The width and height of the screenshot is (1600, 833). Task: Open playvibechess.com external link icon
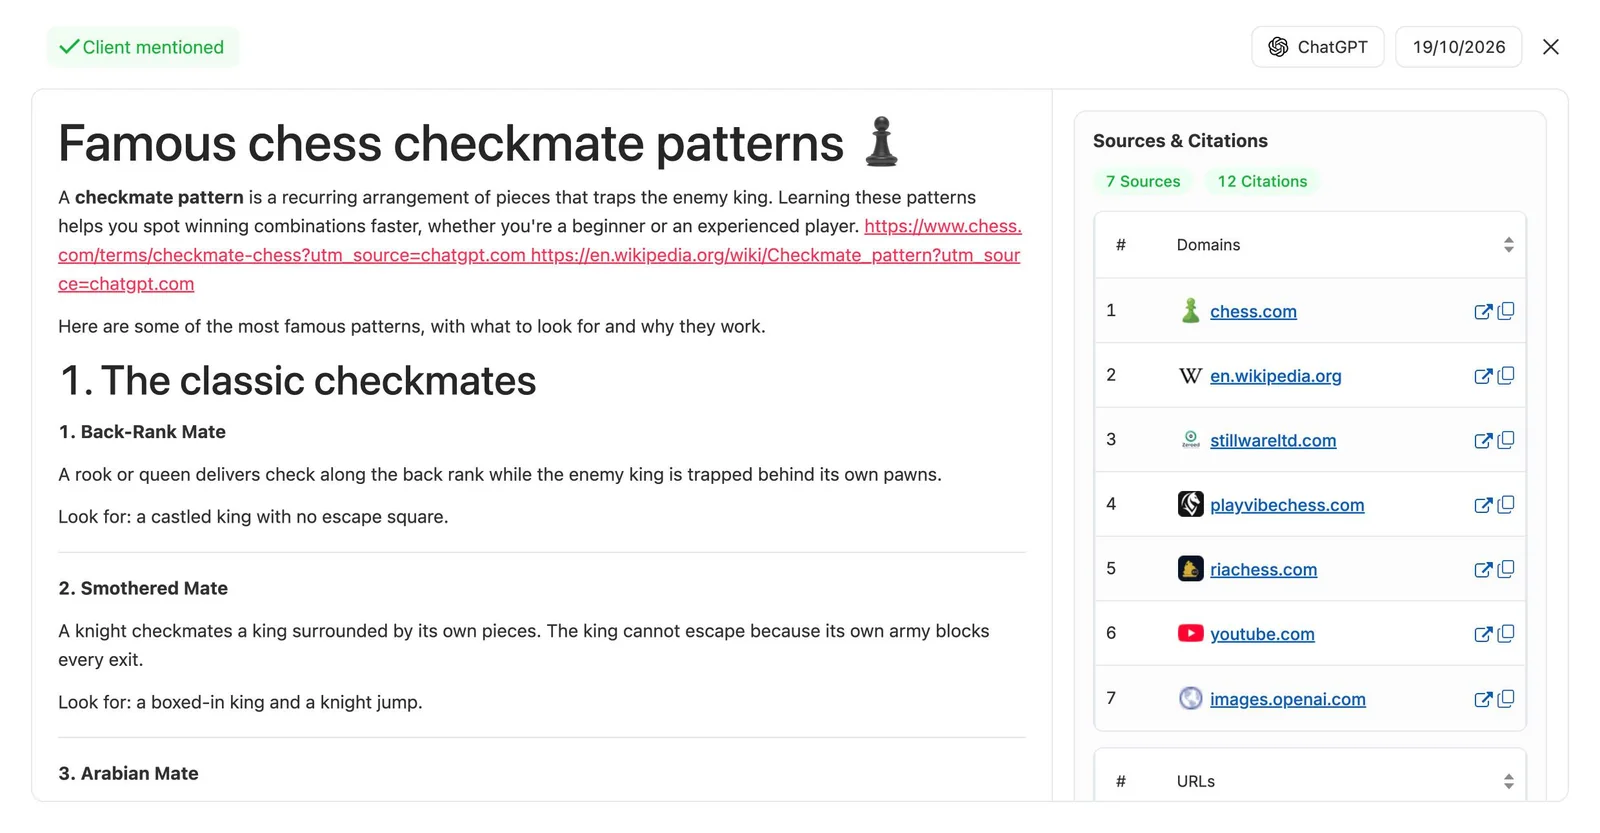[1483, 505]
